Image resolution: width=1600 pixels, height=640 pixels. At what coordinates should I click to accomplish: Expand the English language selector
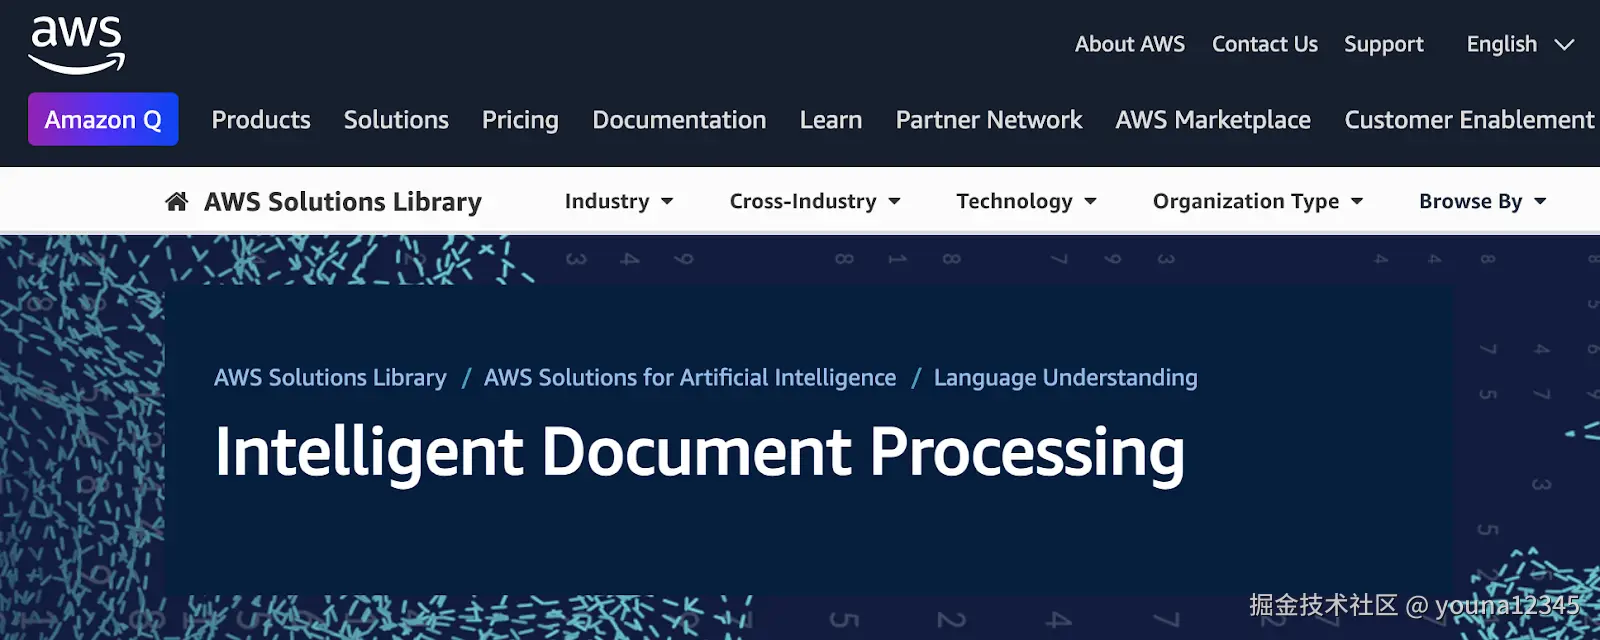click(1520, 45)
